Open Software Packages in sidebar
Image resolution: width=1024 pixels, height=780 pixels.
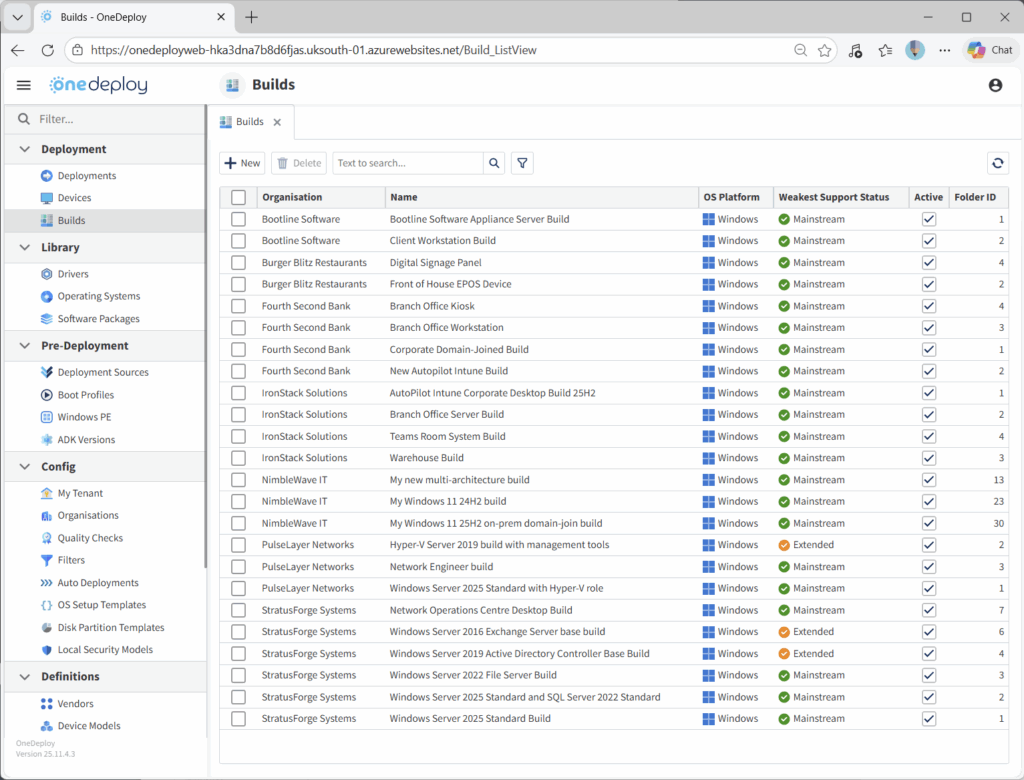98,319
